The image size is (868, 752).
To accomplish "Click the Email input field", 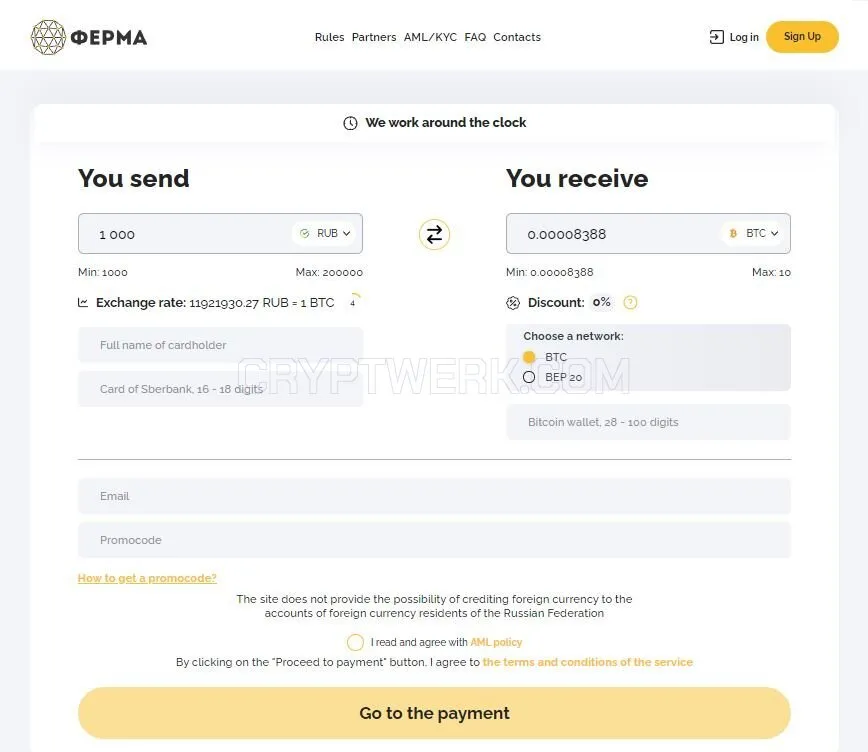I will tap(434, 496).
